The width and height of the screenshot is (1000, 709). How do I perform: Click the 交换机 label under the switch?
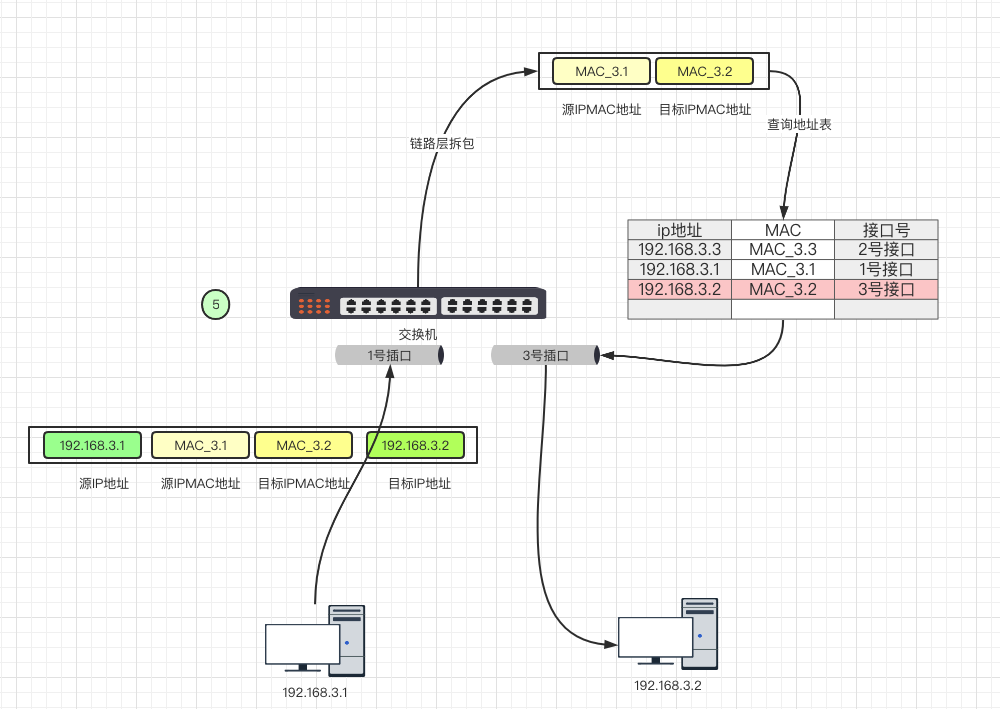click(418, 334)
